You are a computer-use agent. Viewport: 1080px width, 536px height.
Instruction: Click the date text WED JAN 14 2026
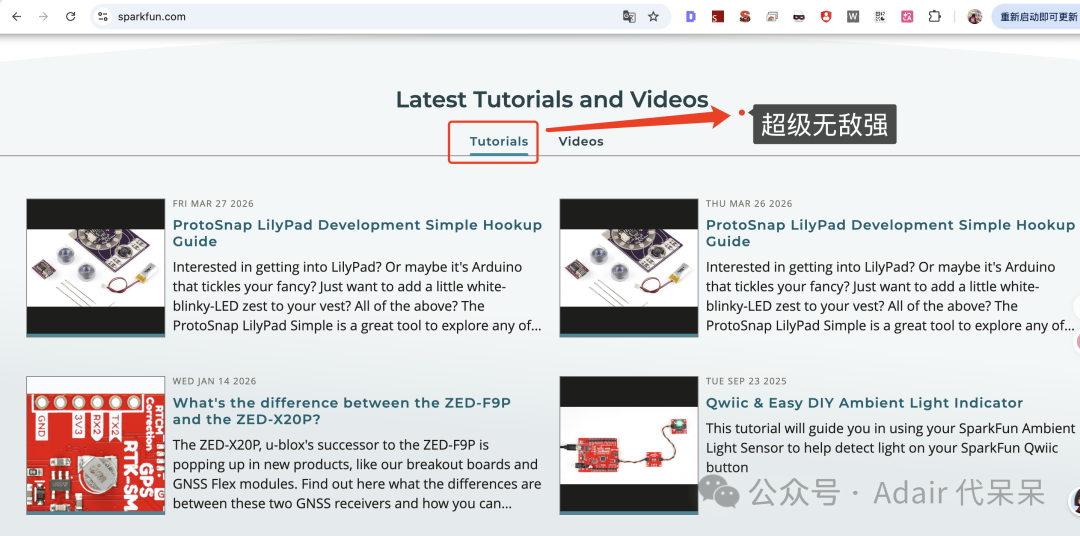pyautogui.click(x=214, y=381)
